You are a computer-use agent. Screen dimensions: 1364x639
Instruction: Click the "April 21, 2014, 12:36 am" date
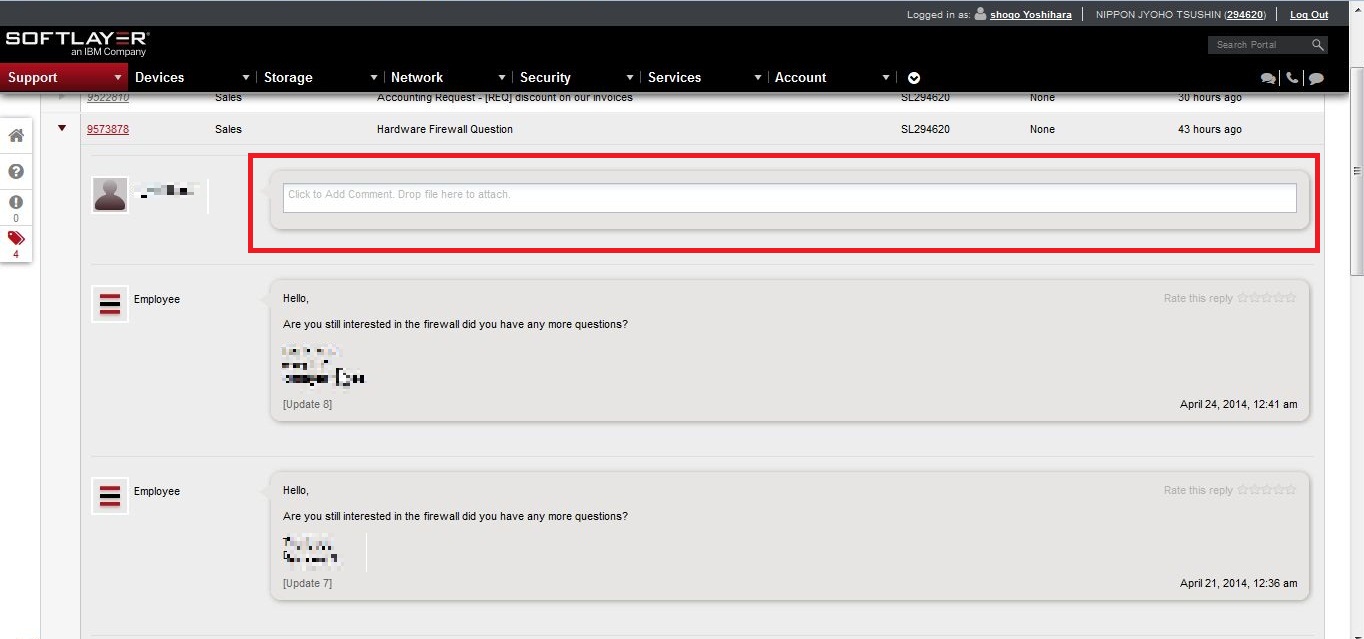coord(1239,583)
